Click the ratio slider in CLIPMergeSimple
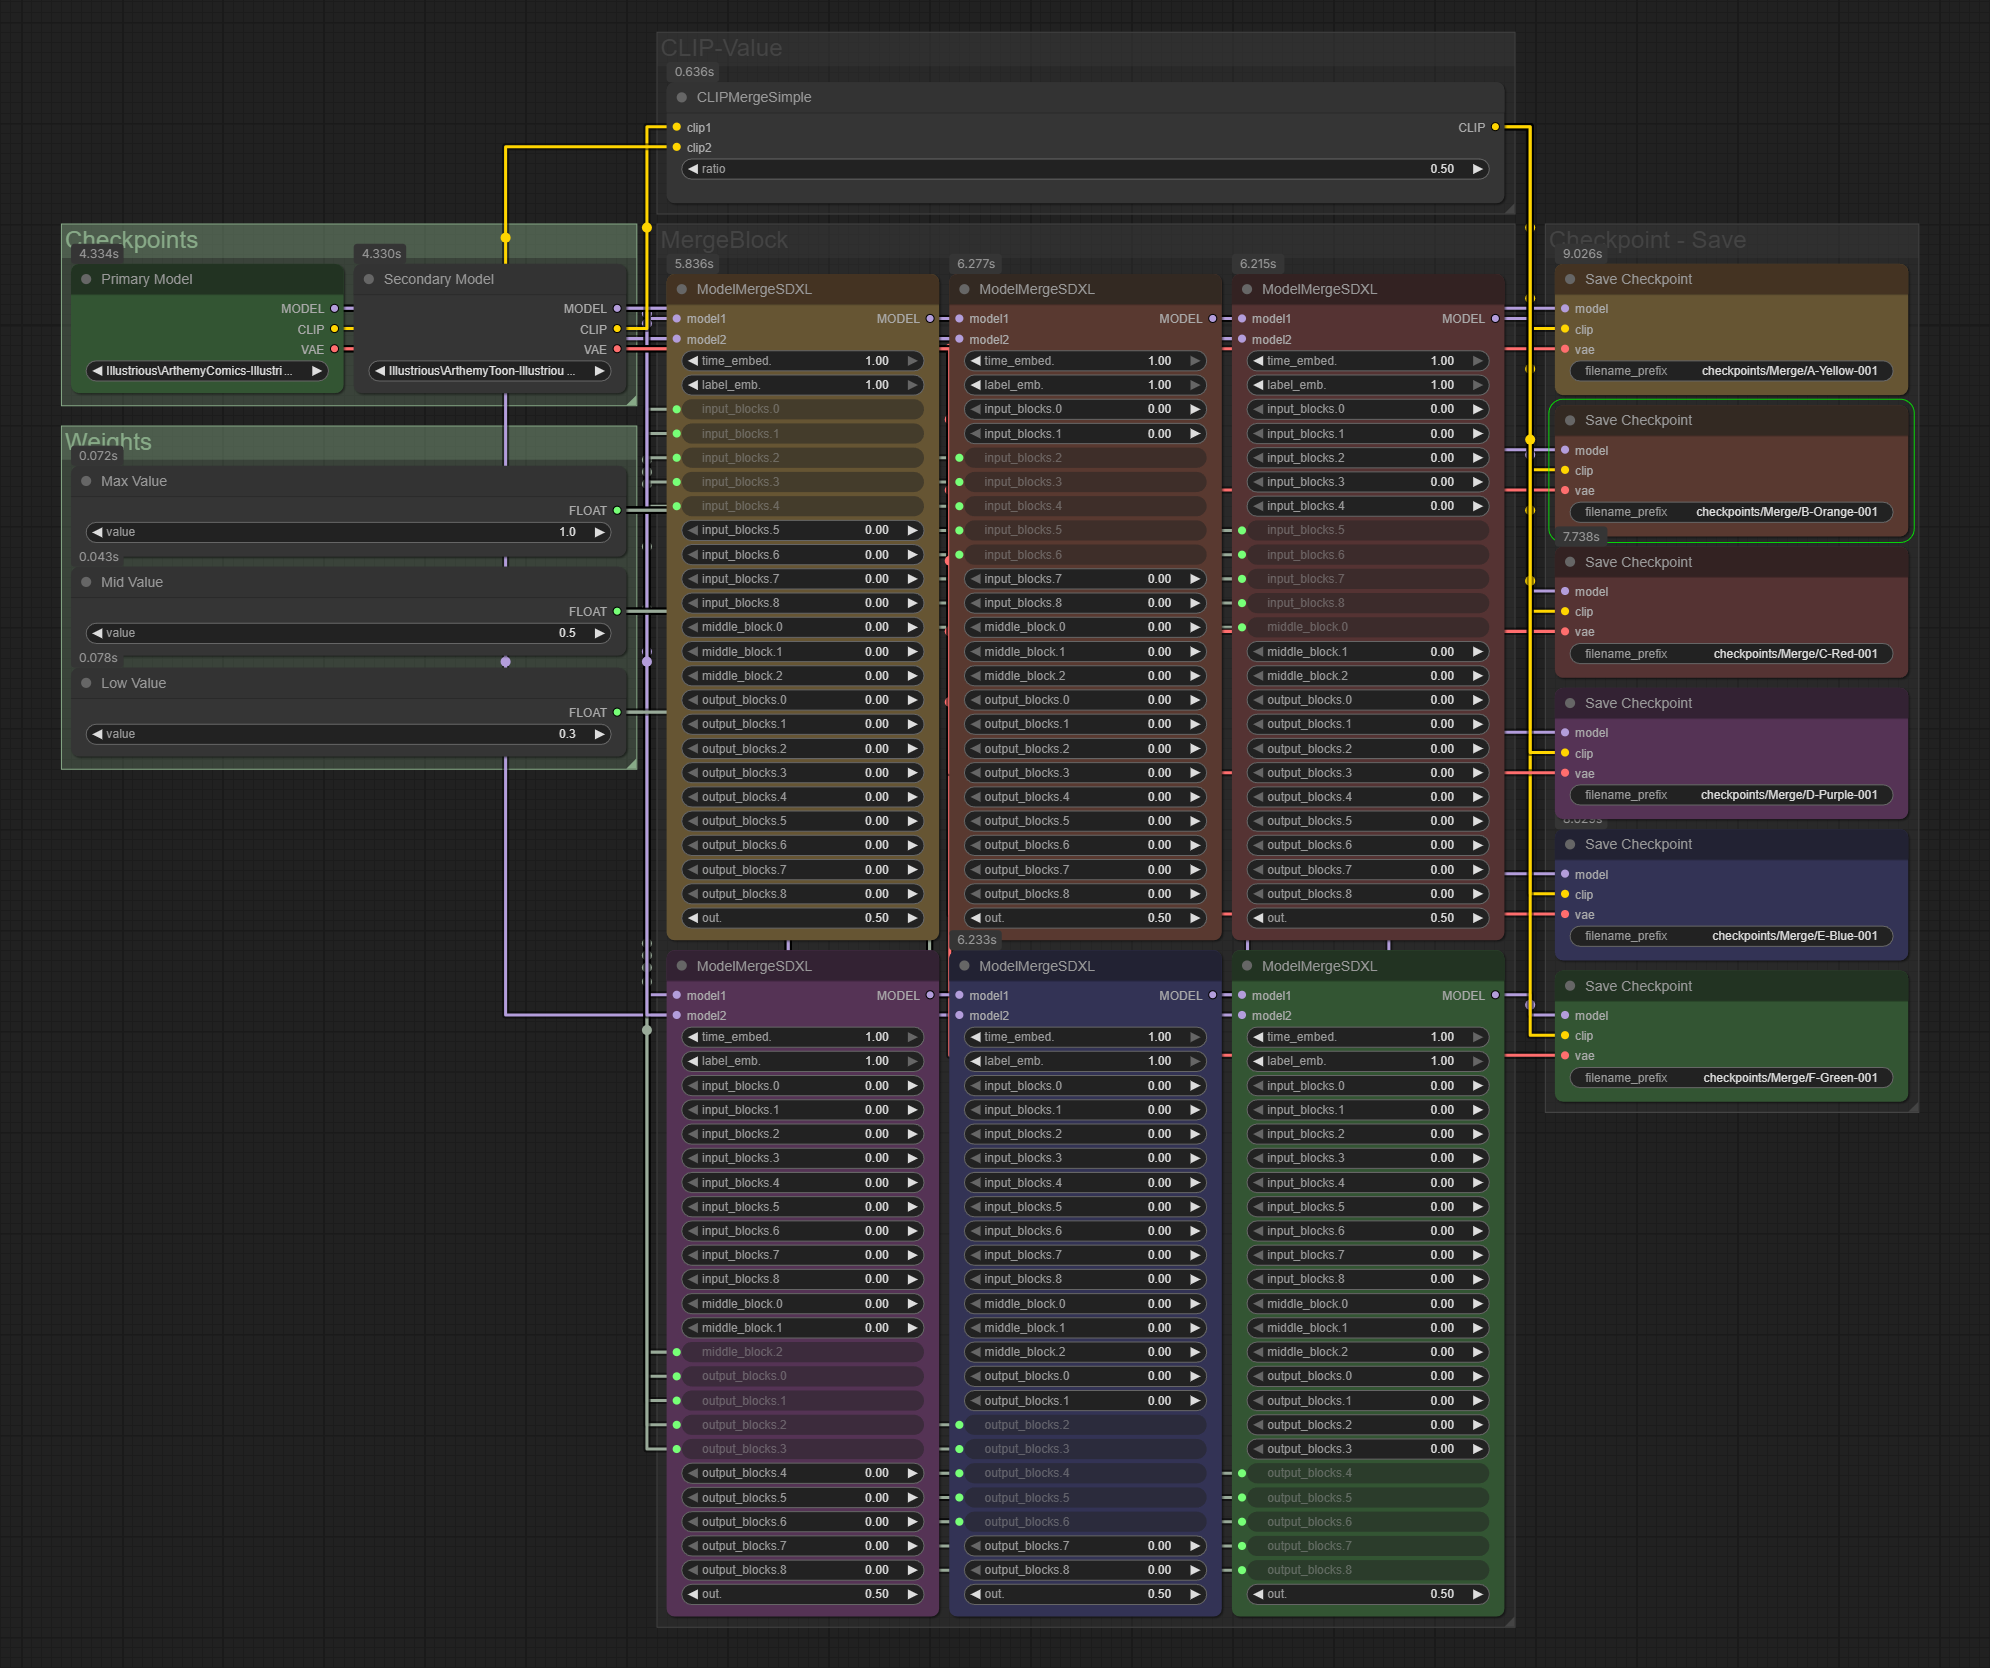 point(1084,169)
